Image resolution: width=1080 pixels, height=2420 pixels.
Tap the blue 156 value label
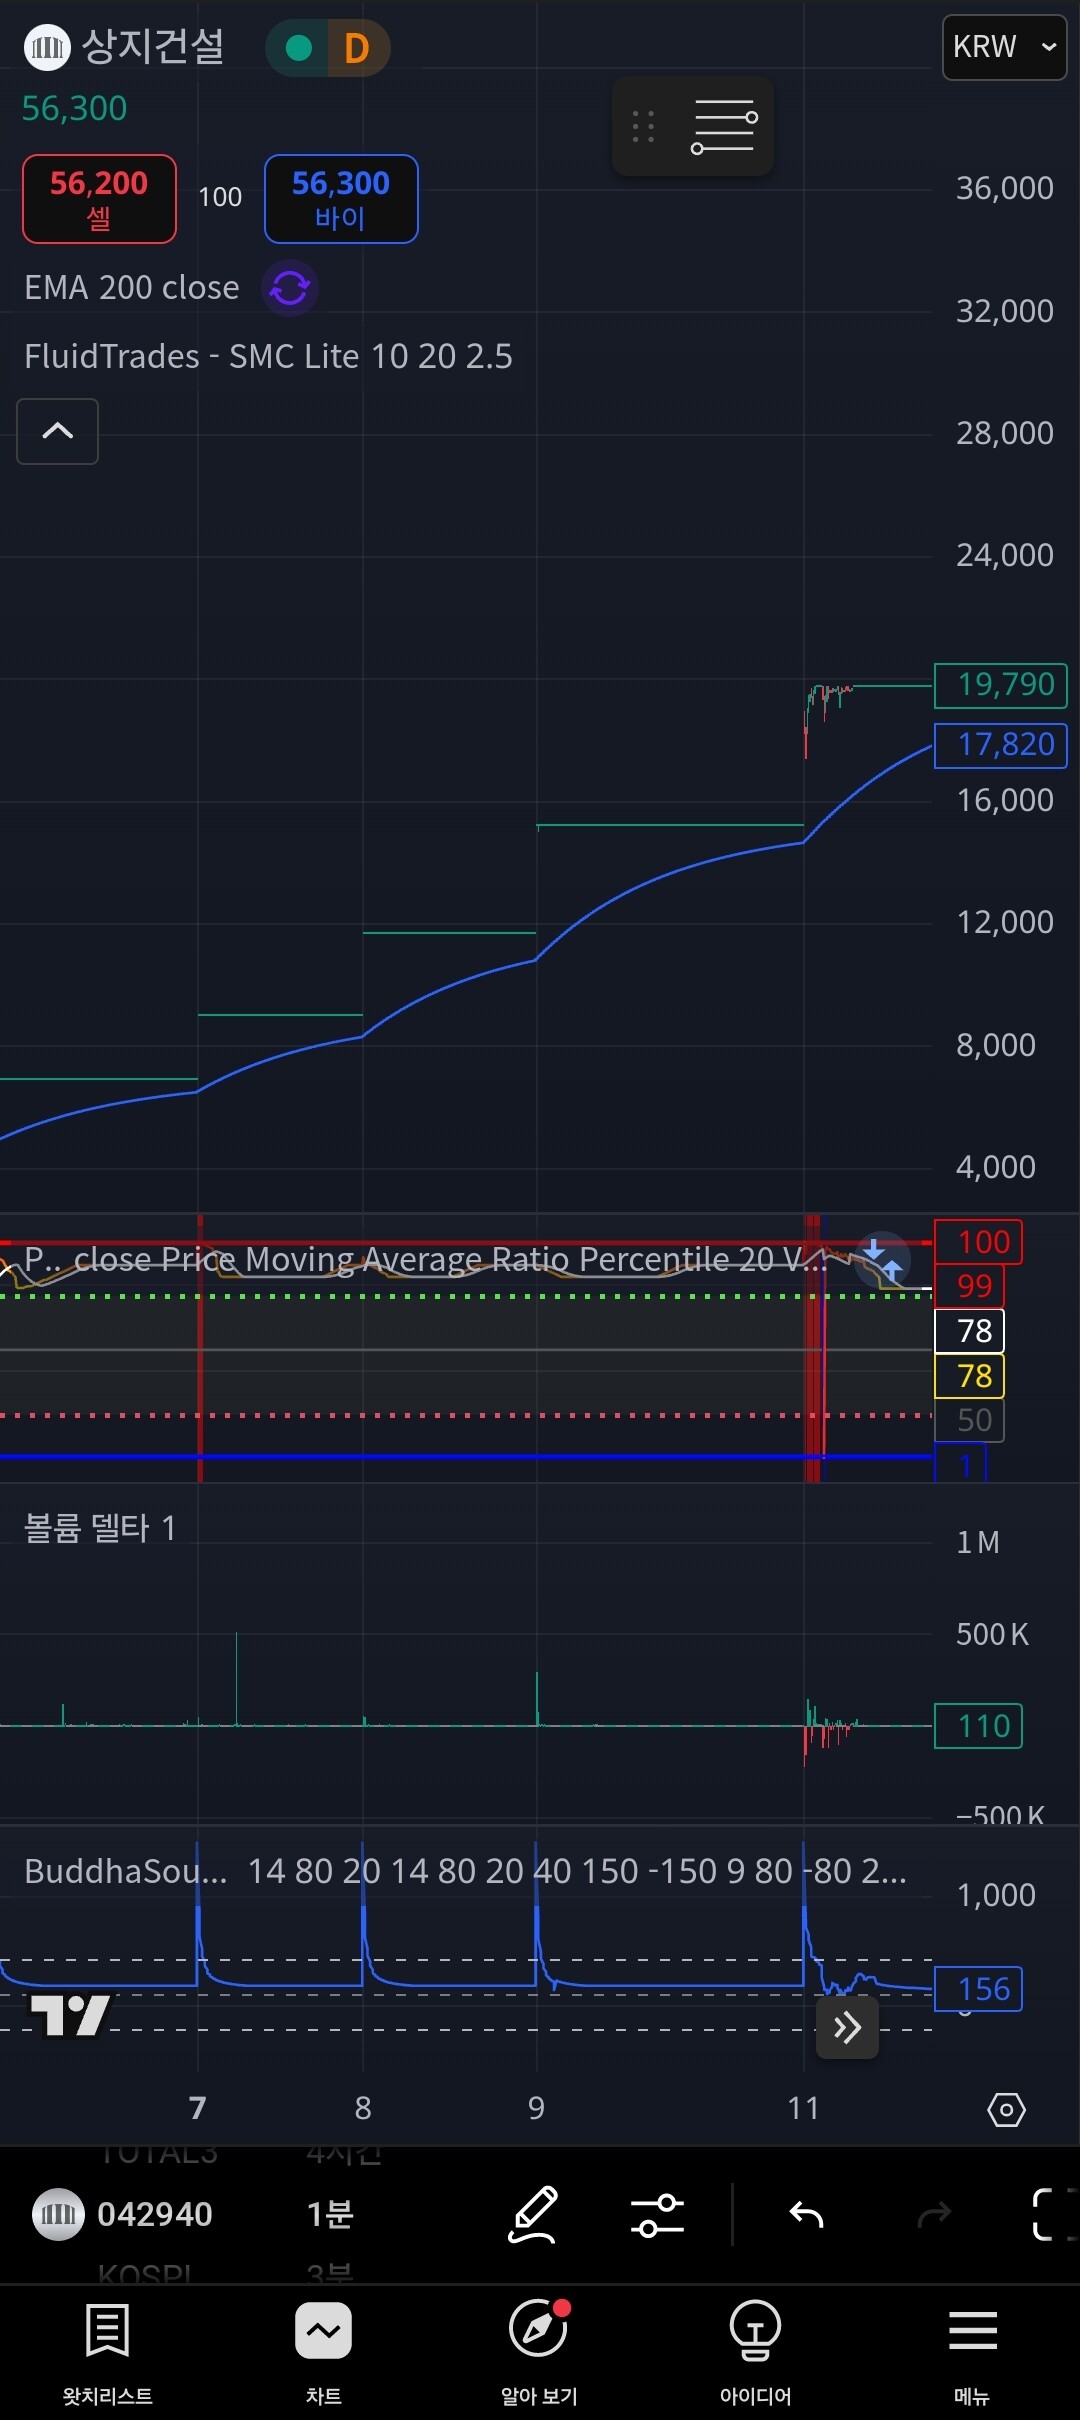tap(978, 1989)
